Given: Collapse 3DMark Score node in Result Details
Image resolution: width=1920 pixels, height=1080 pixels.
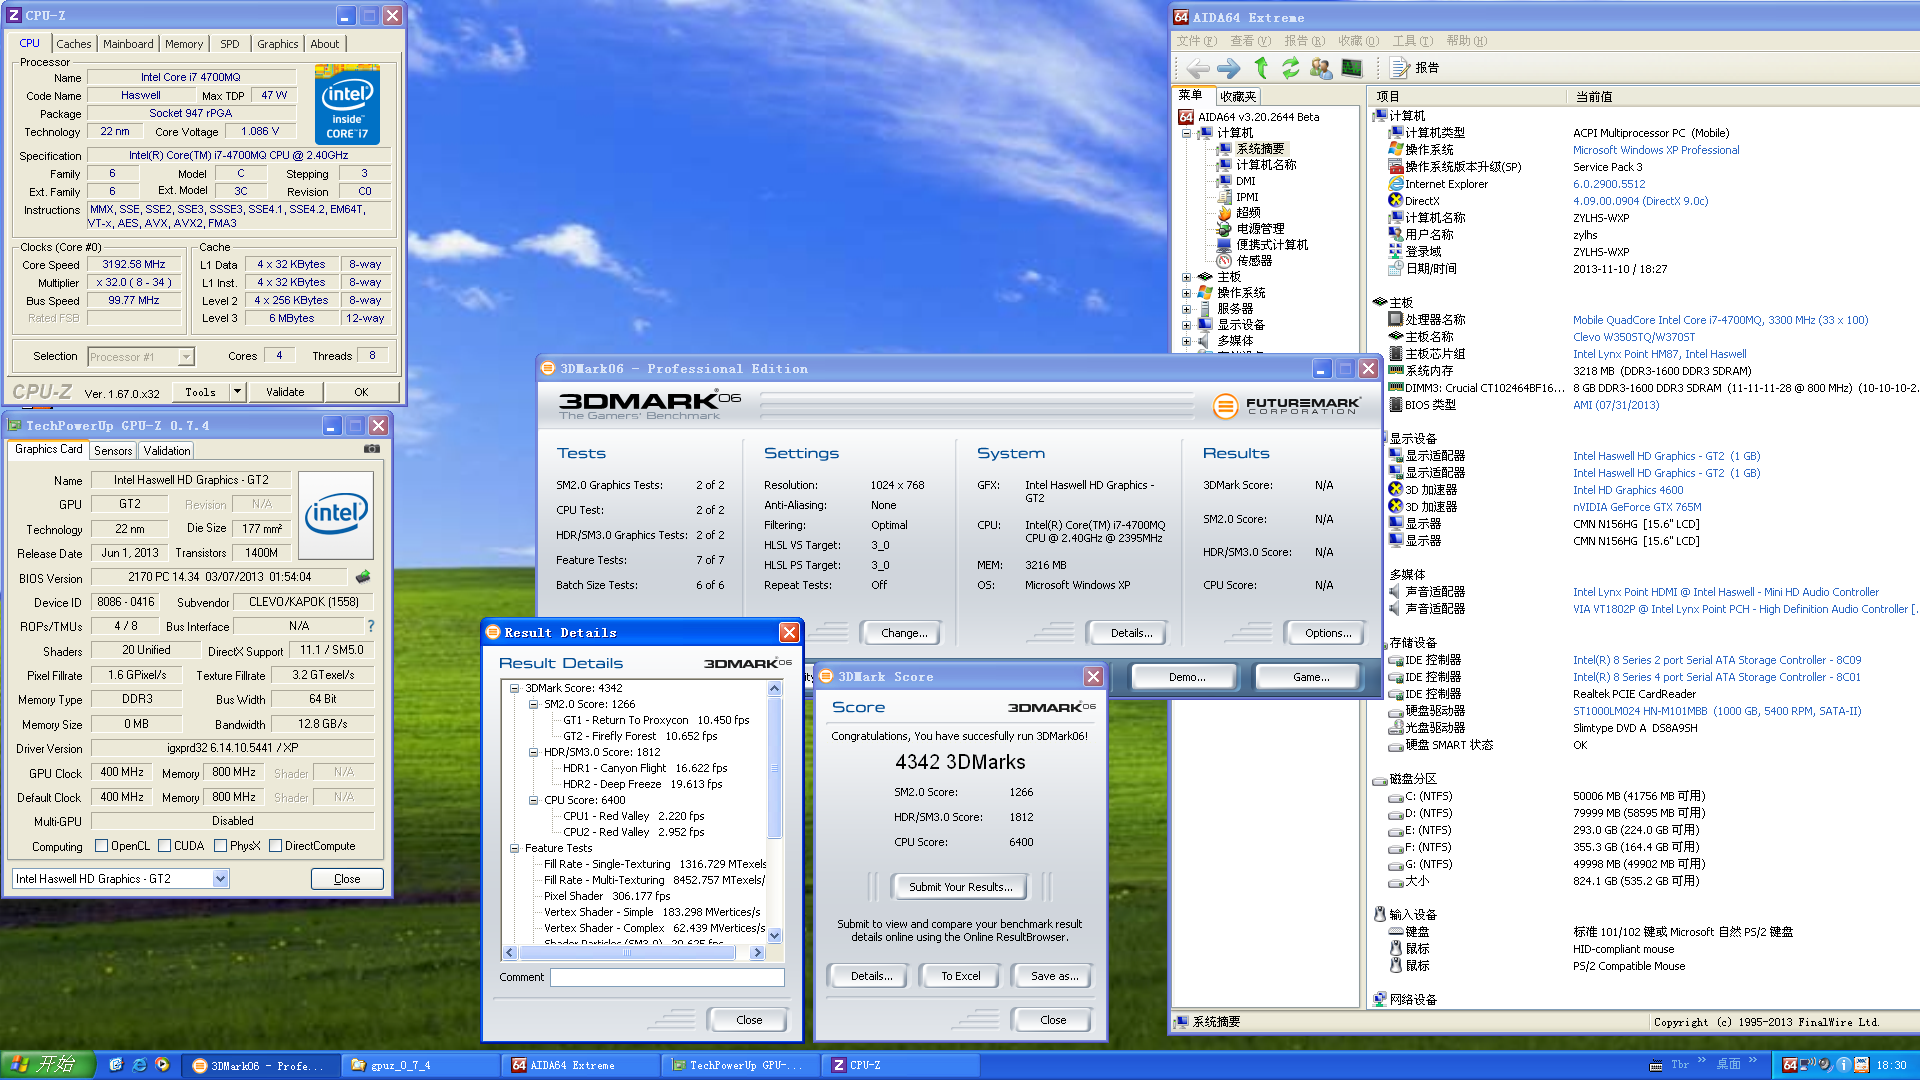Looking at the screenshot, I should (x=514, y=688).
